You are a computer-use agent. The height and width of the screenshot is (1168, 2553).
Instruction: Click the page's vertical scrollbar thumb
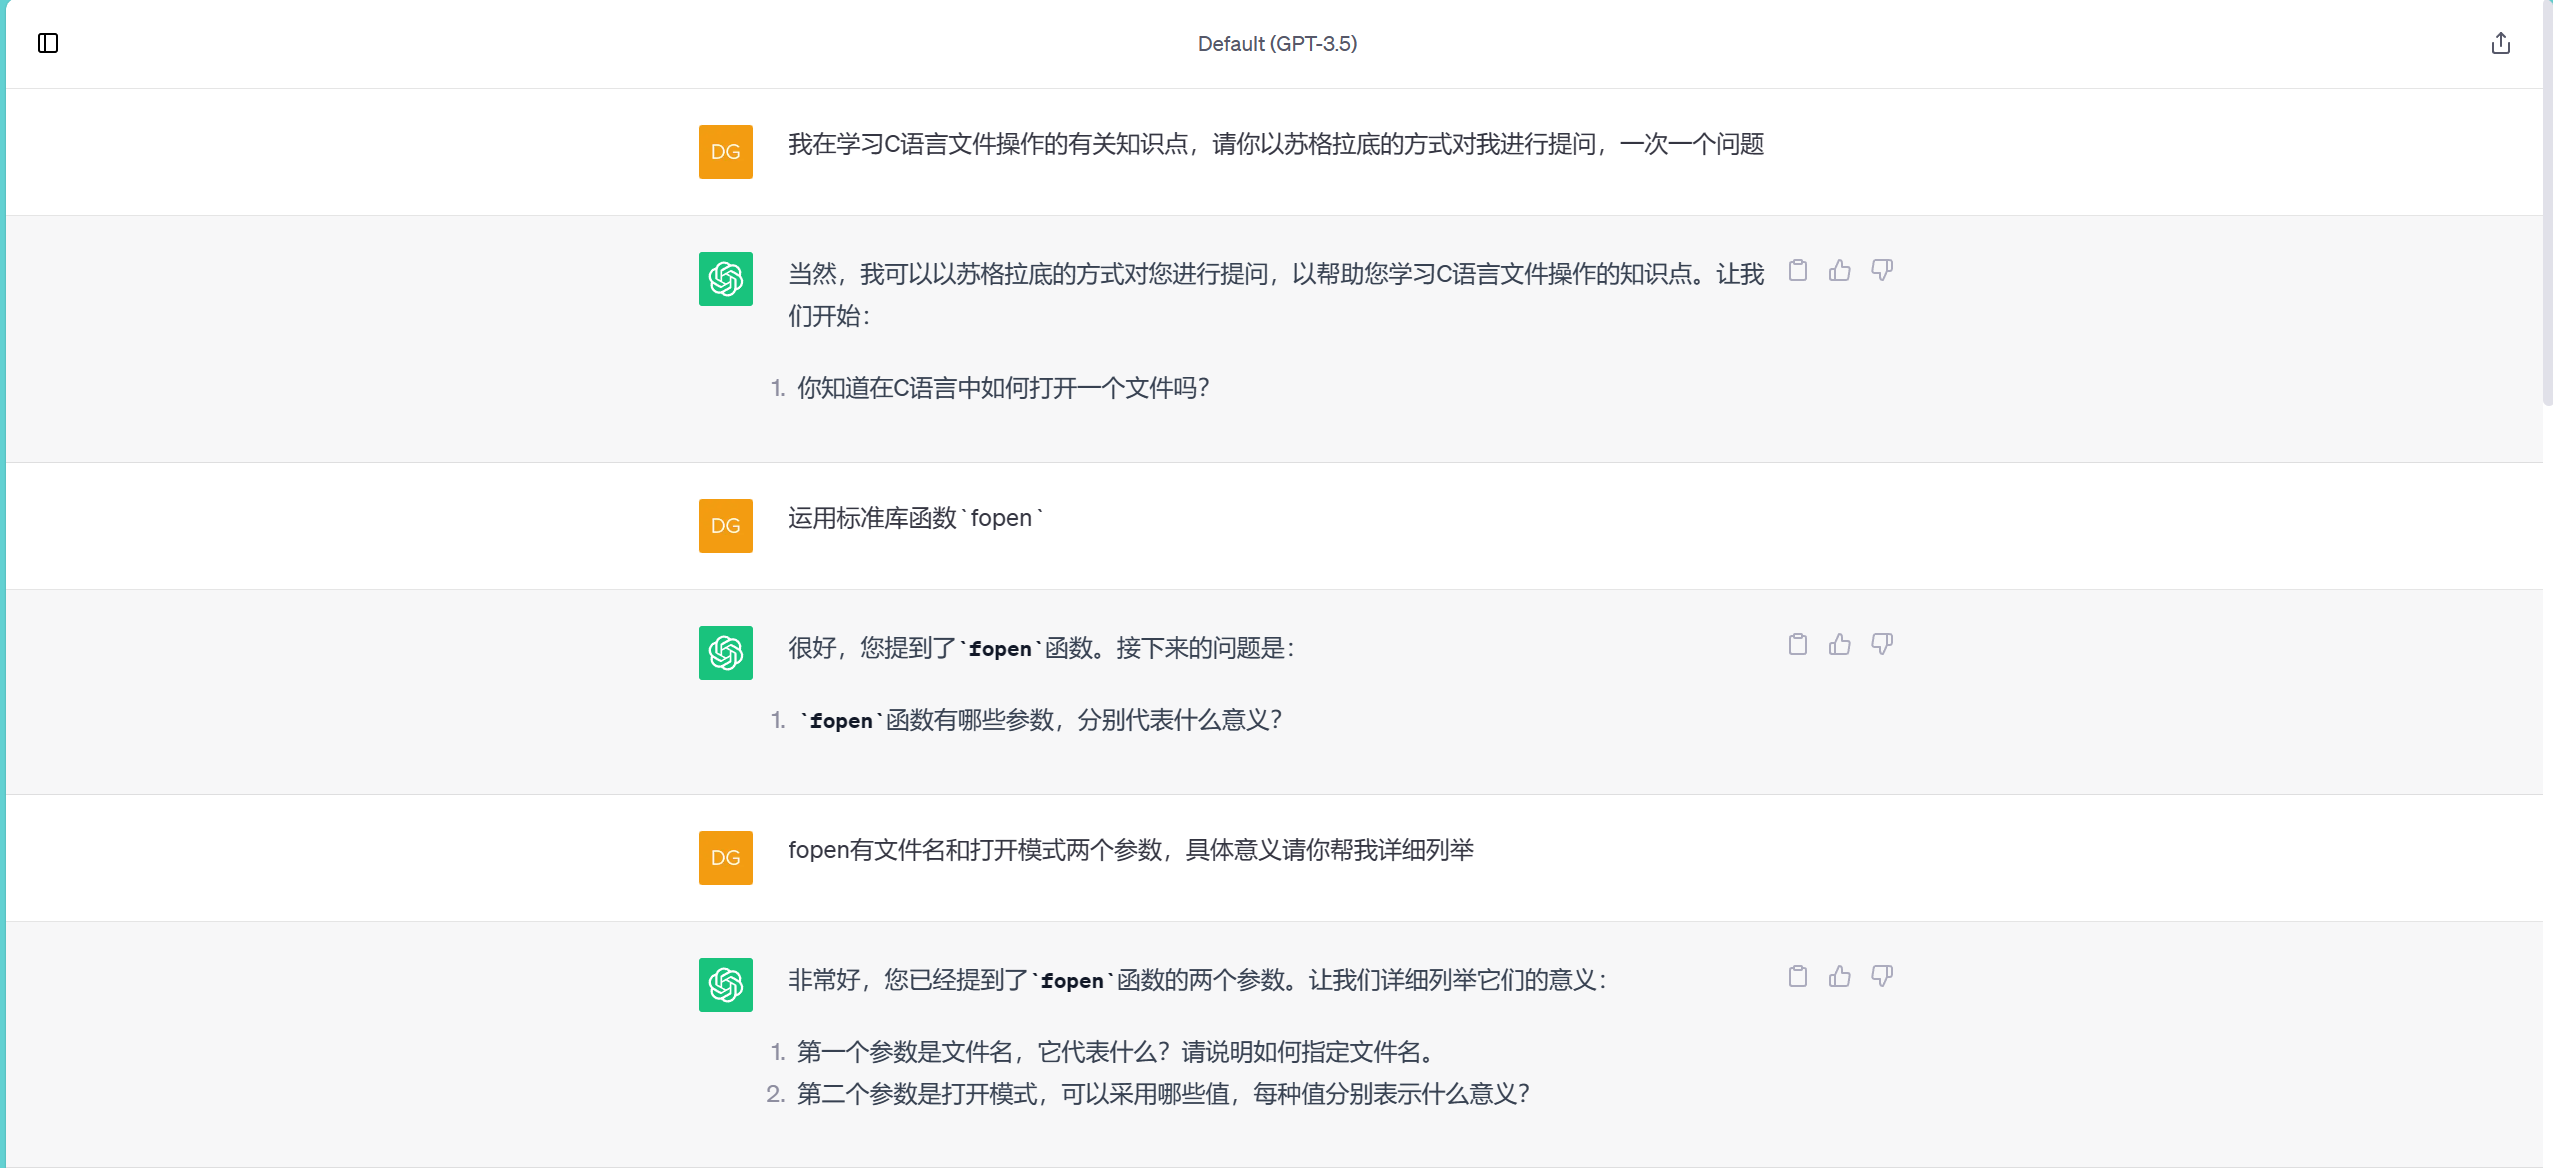click(x=2546, y=200)
